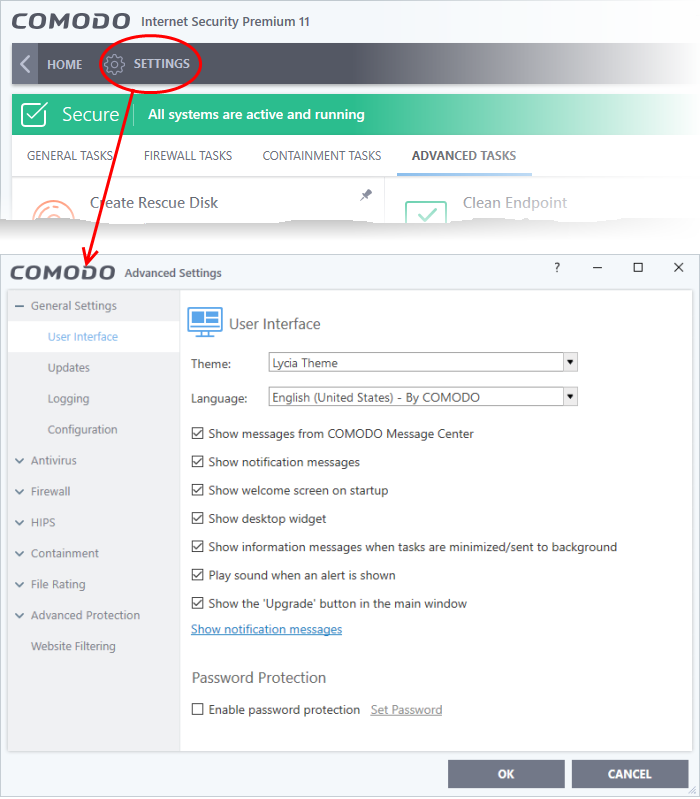
Task: Enable password protection checkbox
Action: point(198,709)
